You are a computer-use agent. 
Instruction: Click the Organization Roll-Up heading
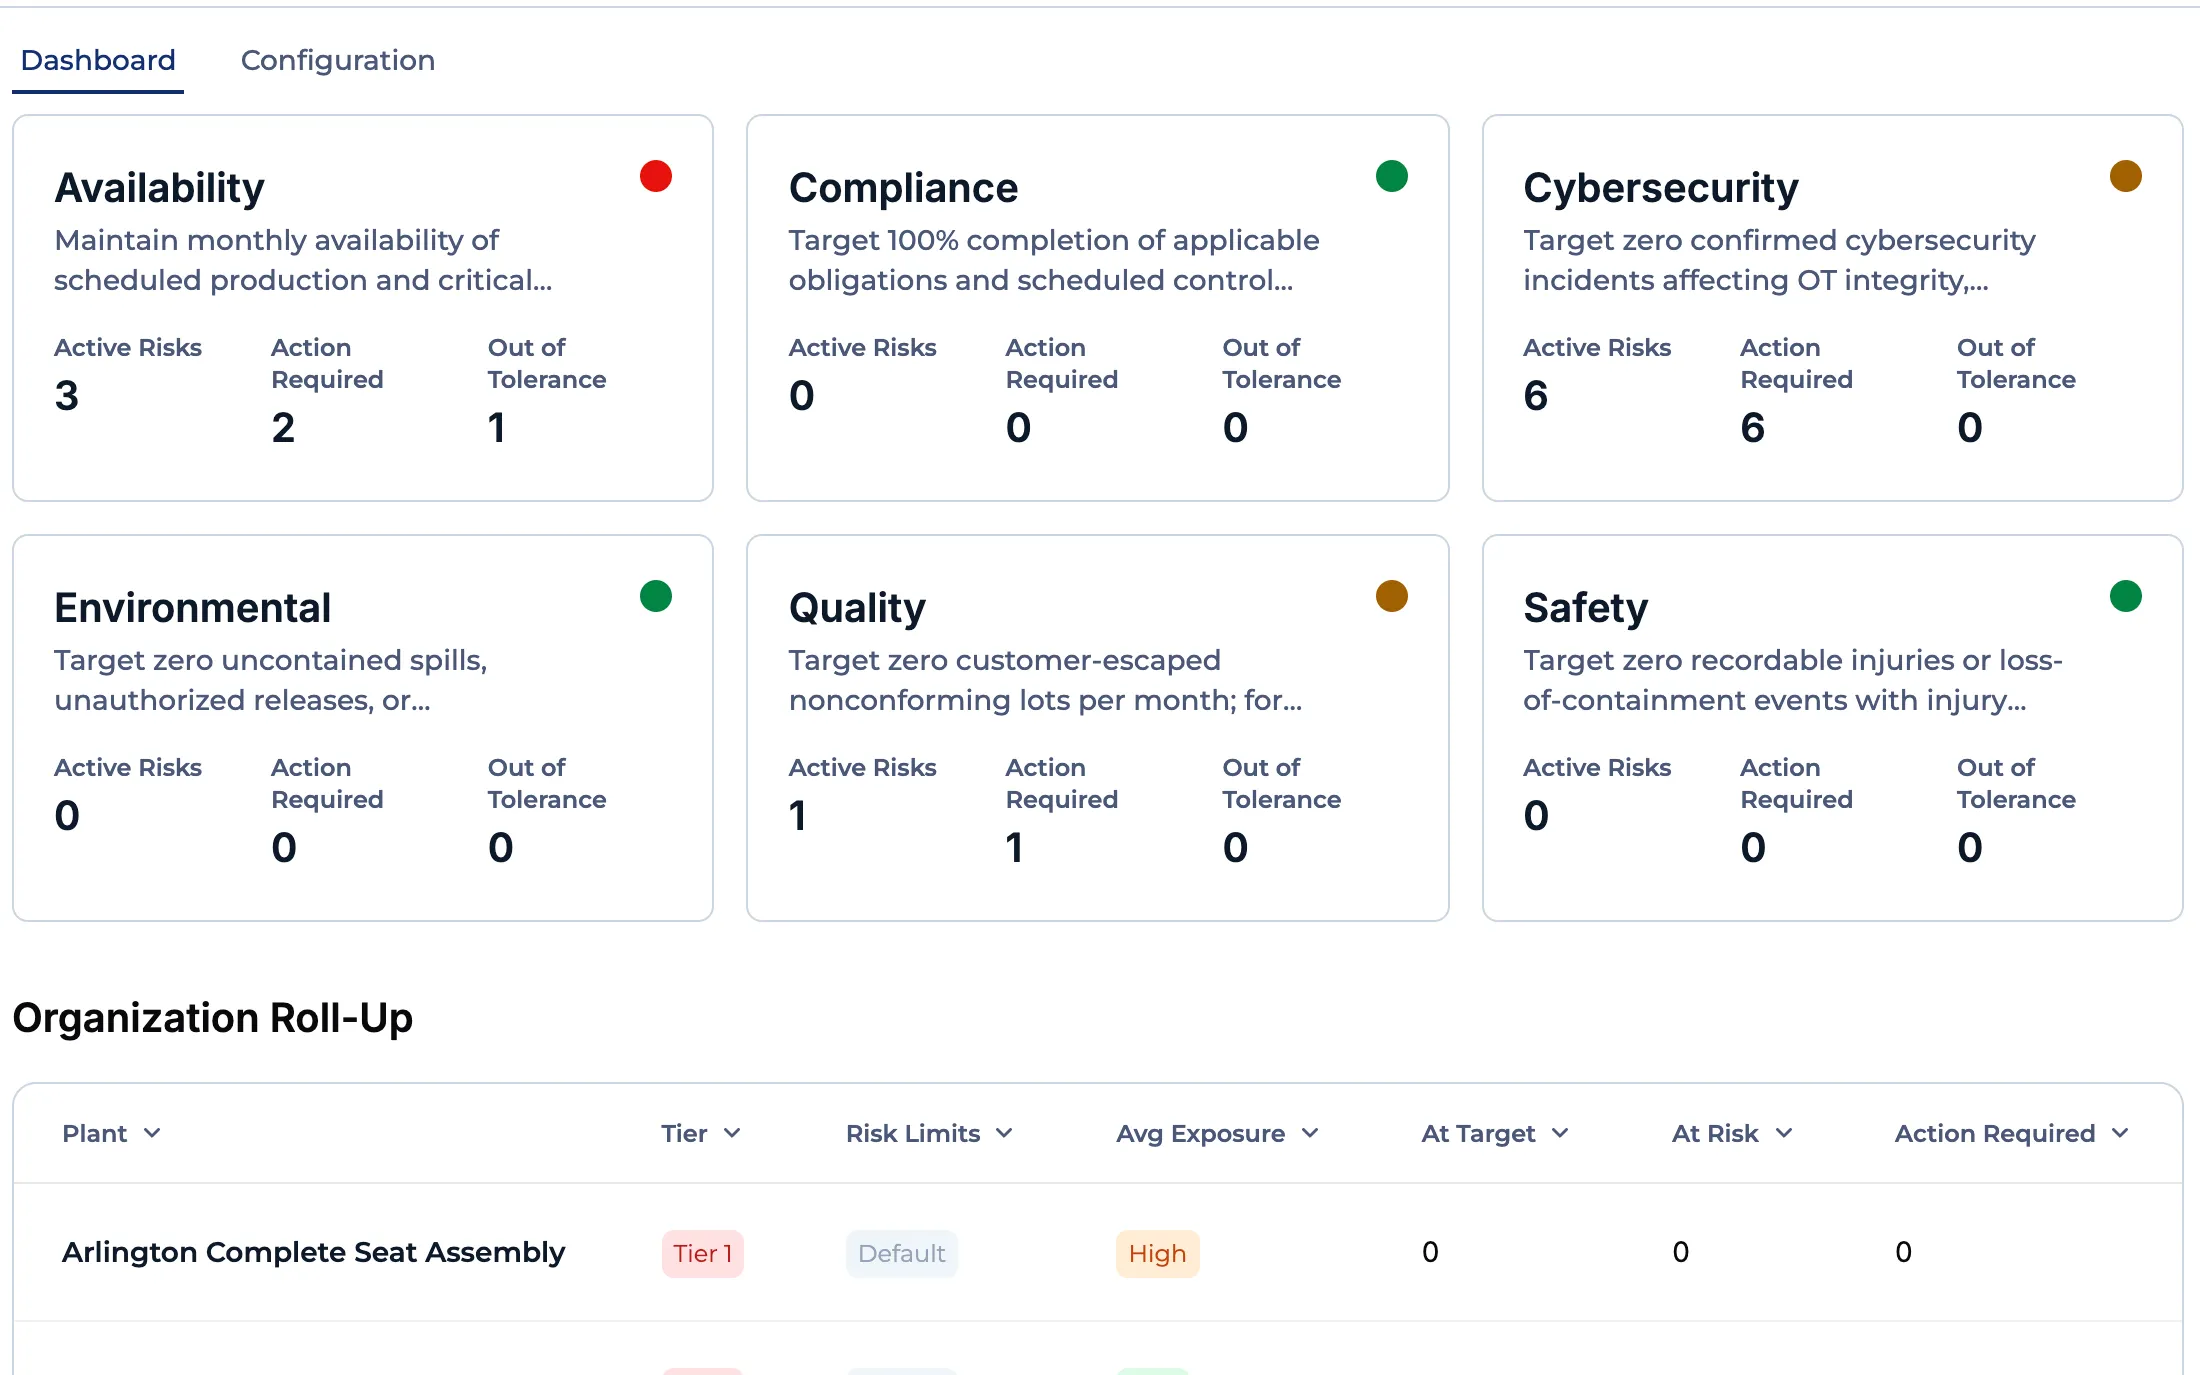click(213, 1018)
